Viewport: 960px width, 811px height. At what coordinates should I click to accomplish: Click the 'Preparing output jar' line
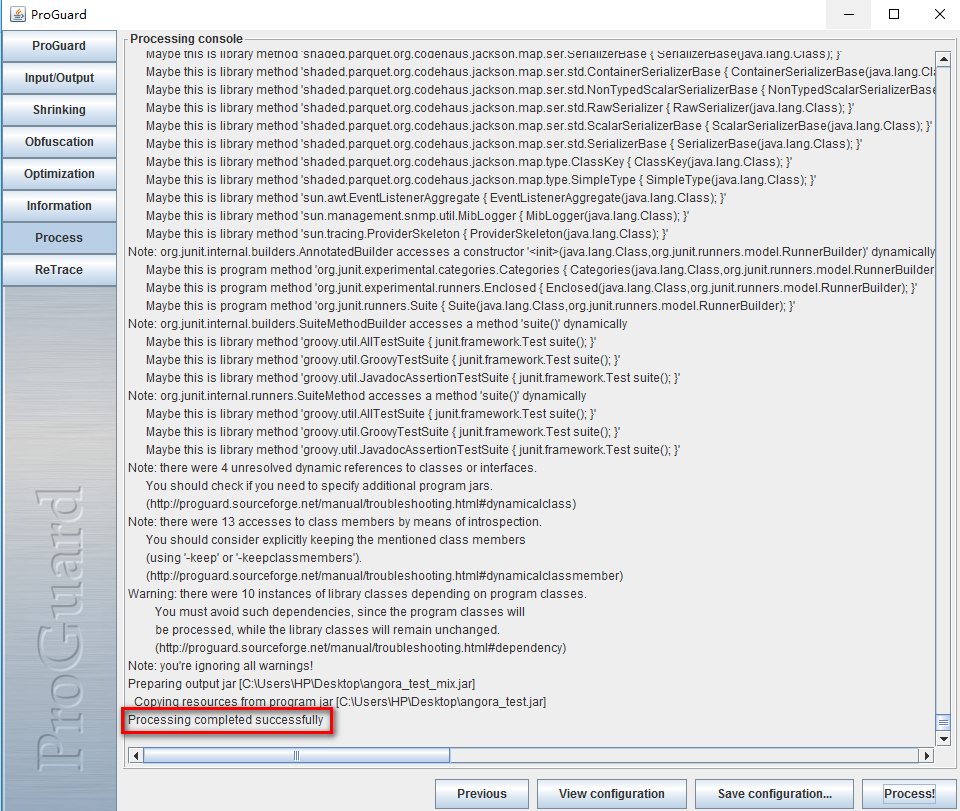point(301,684)
